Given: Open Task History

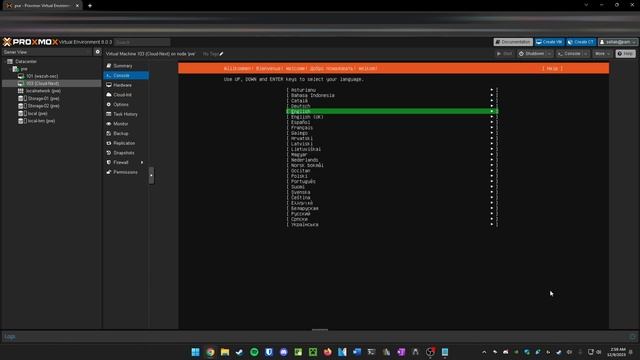Looking at the screenshot, I should pyautogui.click(x=126, y=114).
